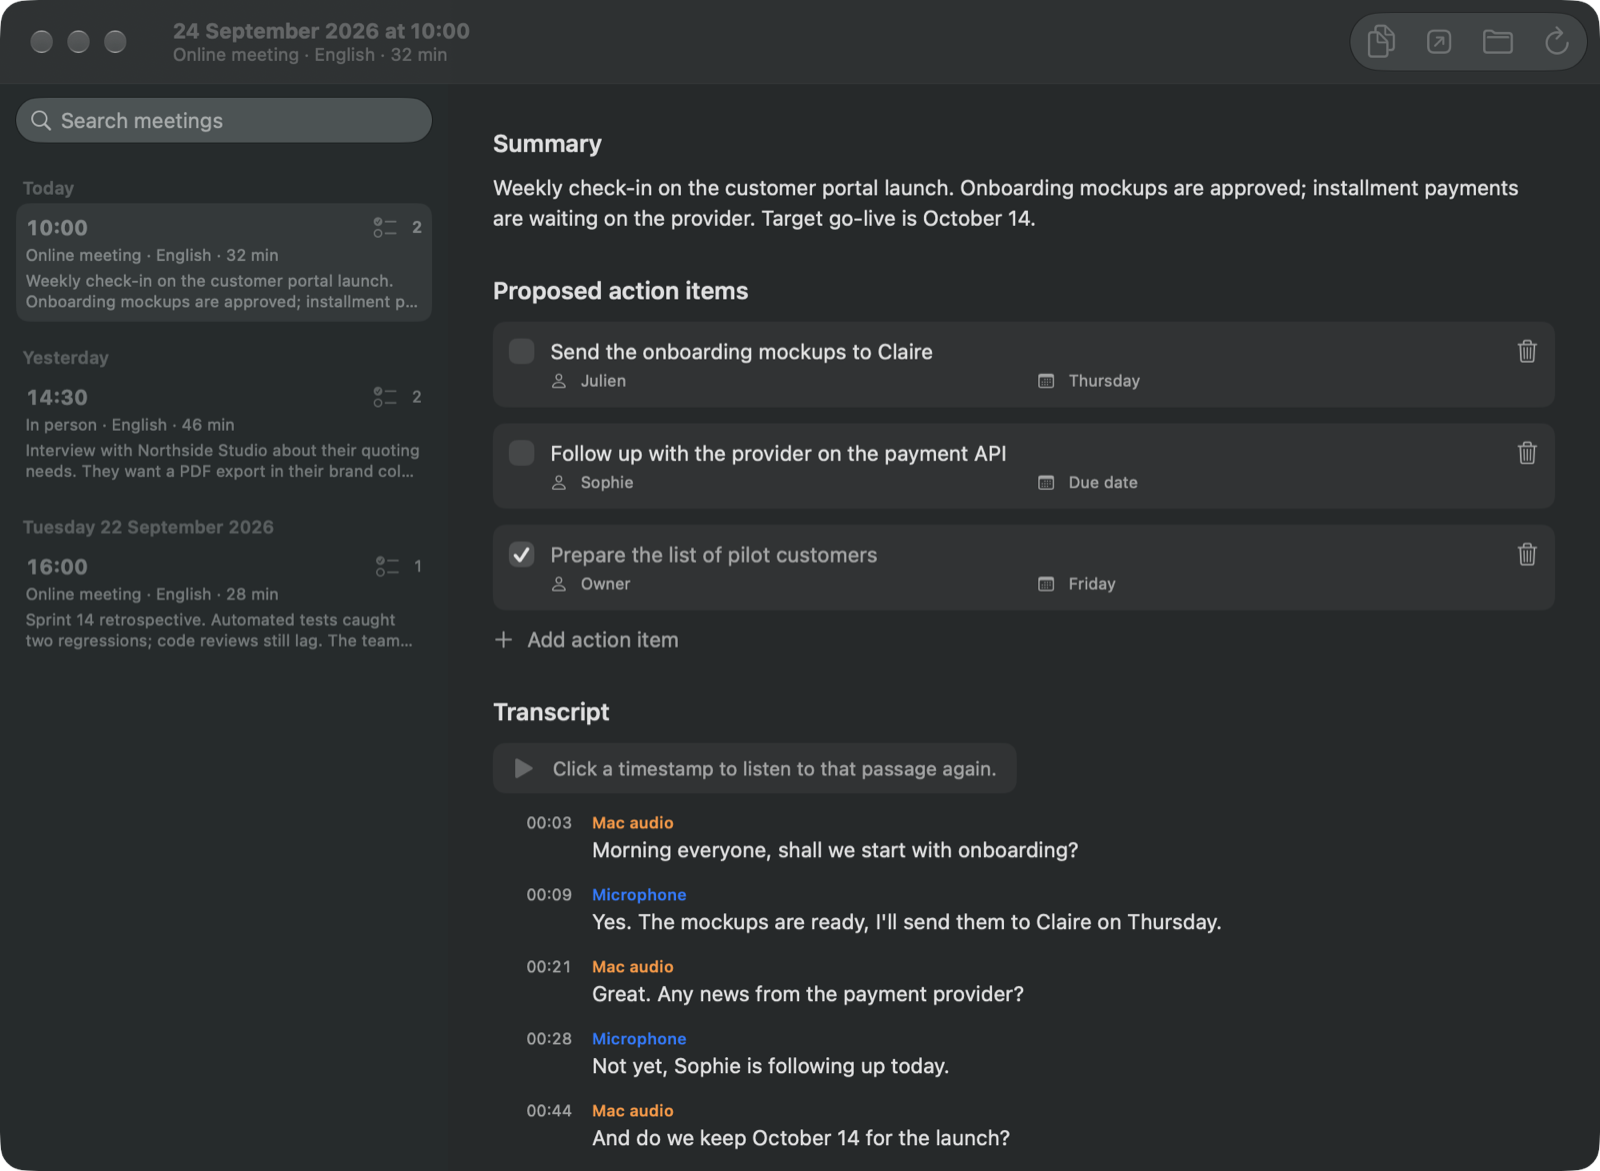The height and width of the screenshot is (1171, 1600).
Task: Replay the passage at 00:44
Action: tap(549, 1111)
